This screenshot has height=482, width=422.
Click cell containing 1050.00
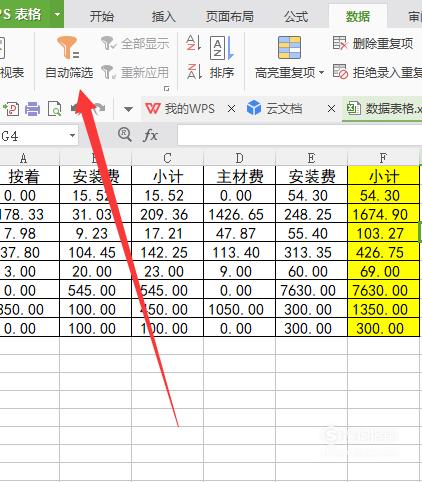click(239, 309)
